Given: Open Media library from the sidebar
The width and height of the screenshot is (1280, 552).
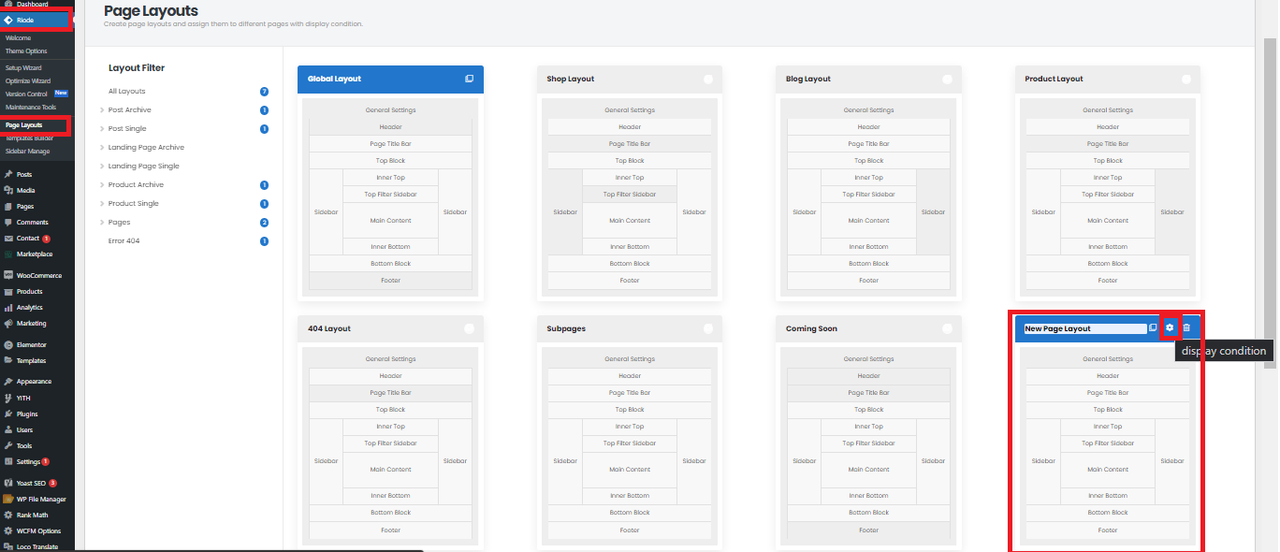Looking at the screenshot, I should 25,190.
